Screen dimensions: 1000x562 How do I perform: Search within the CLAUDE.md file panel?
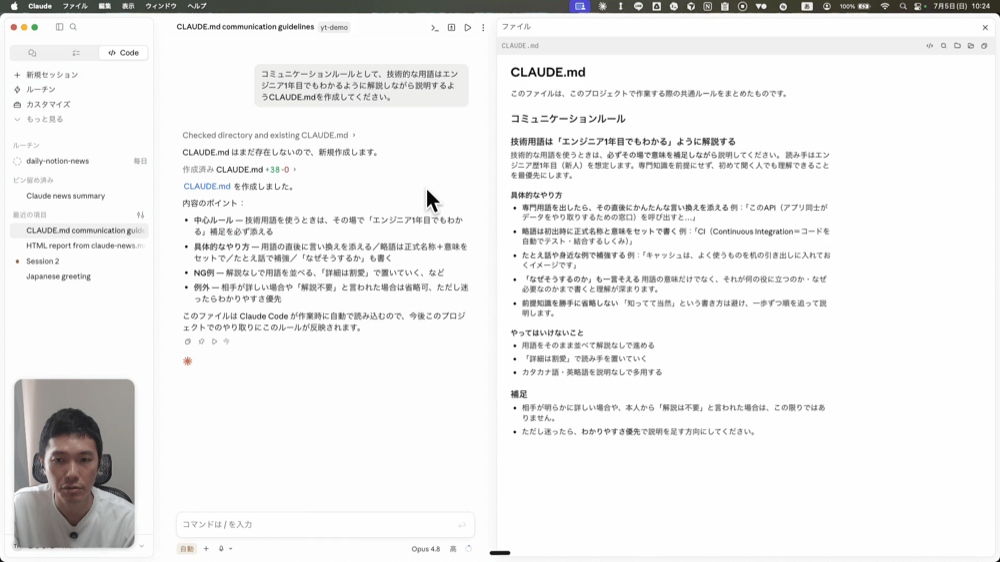tap(944, 46)
